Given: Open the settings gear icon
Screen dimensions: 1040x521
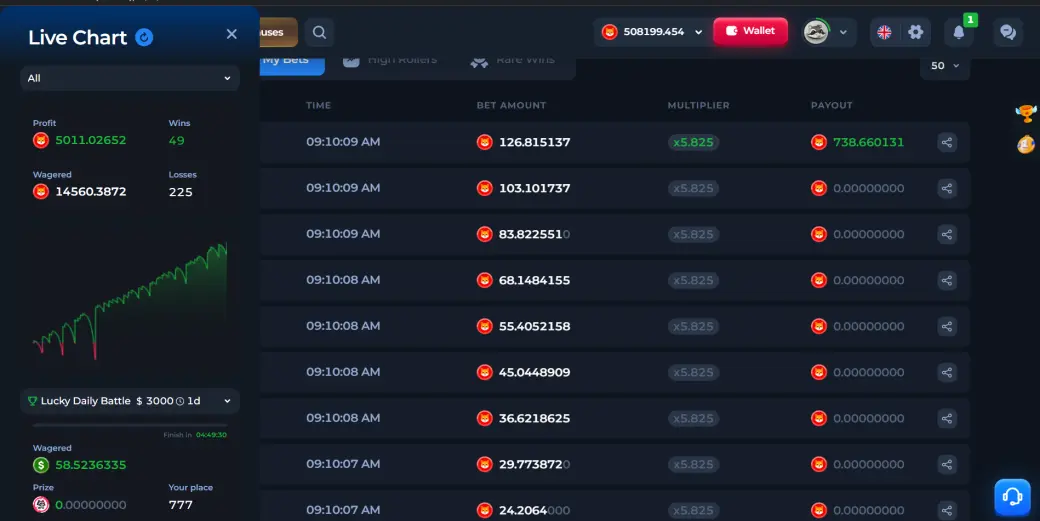Looking at the screenshot, I should [915, 32].
